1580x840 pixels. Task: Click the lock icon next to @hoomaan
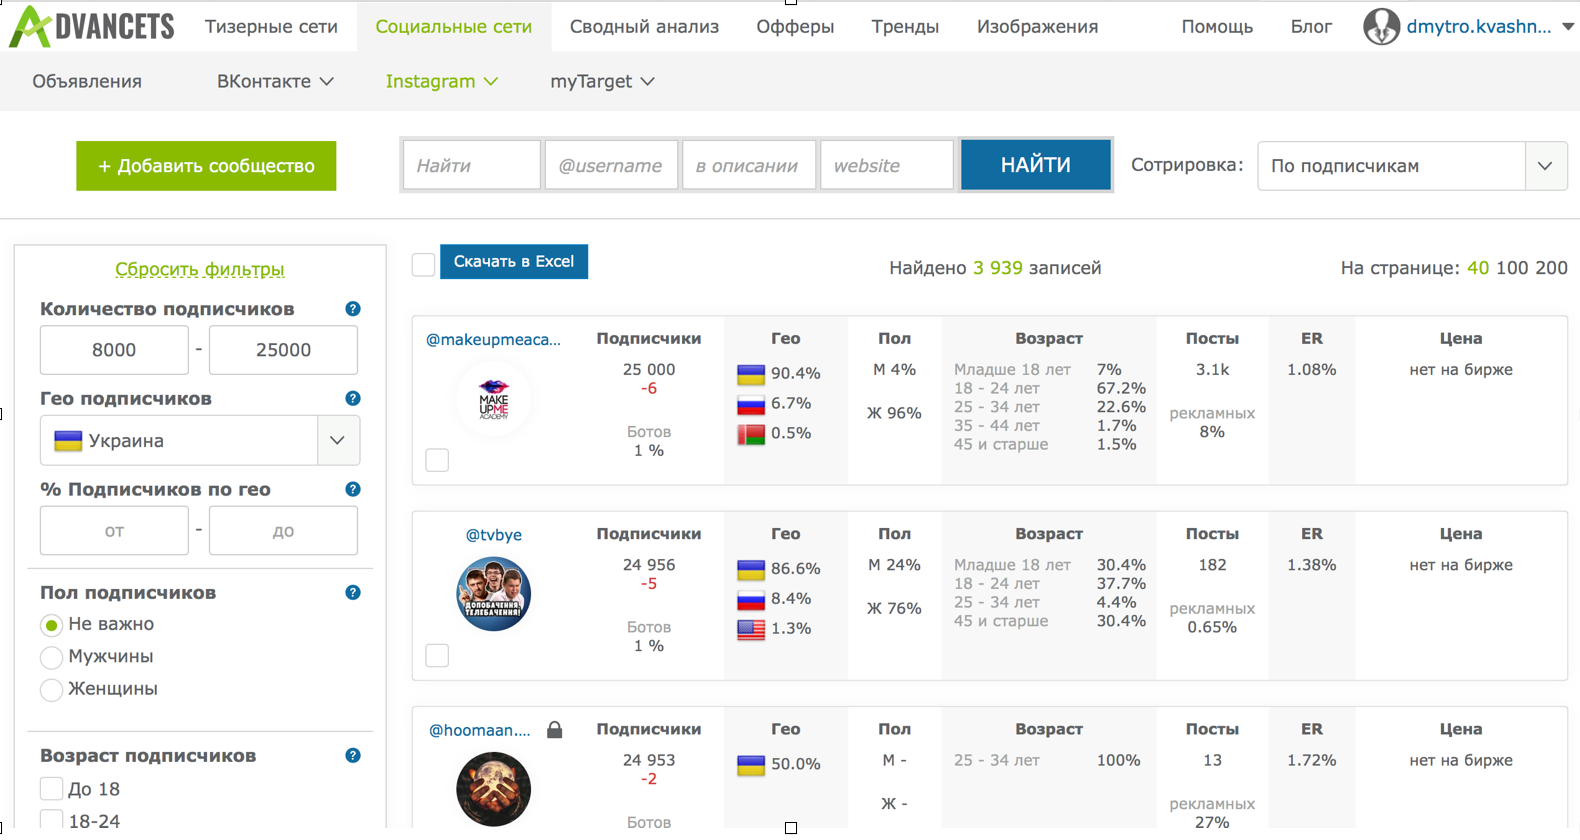(555, 730)
